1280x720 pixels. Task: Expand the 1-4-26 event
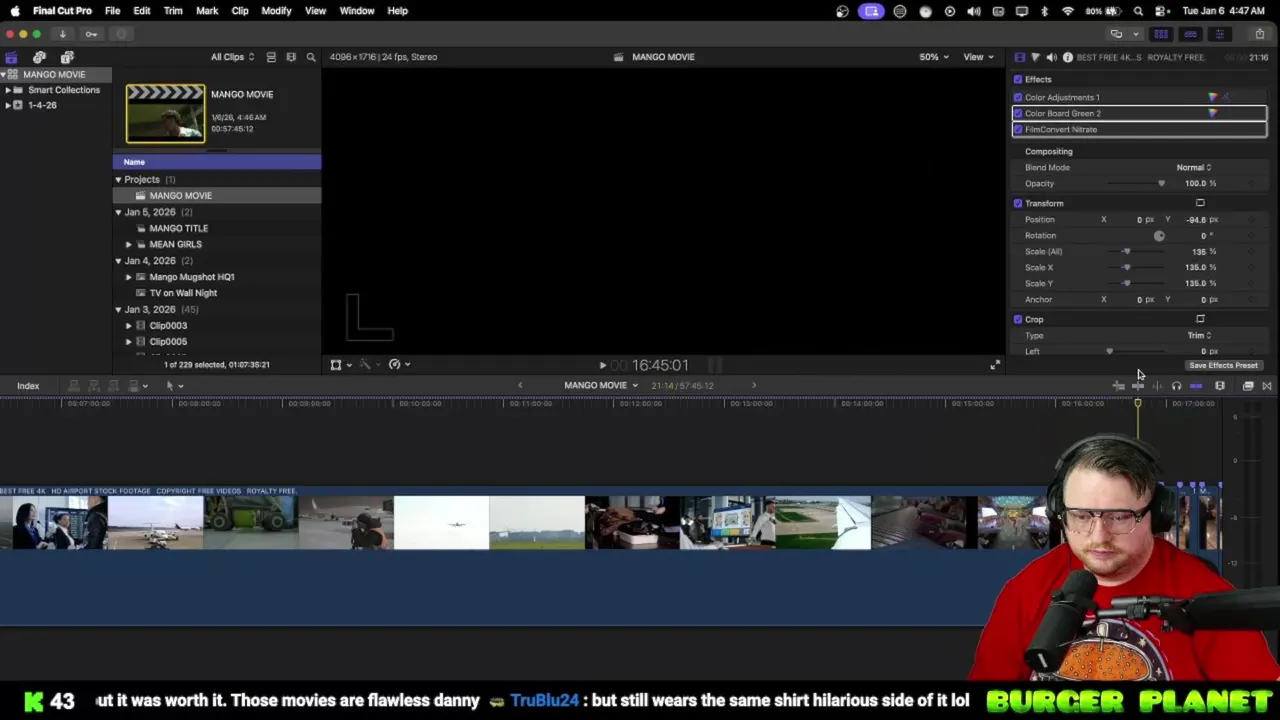click(8, 105)
